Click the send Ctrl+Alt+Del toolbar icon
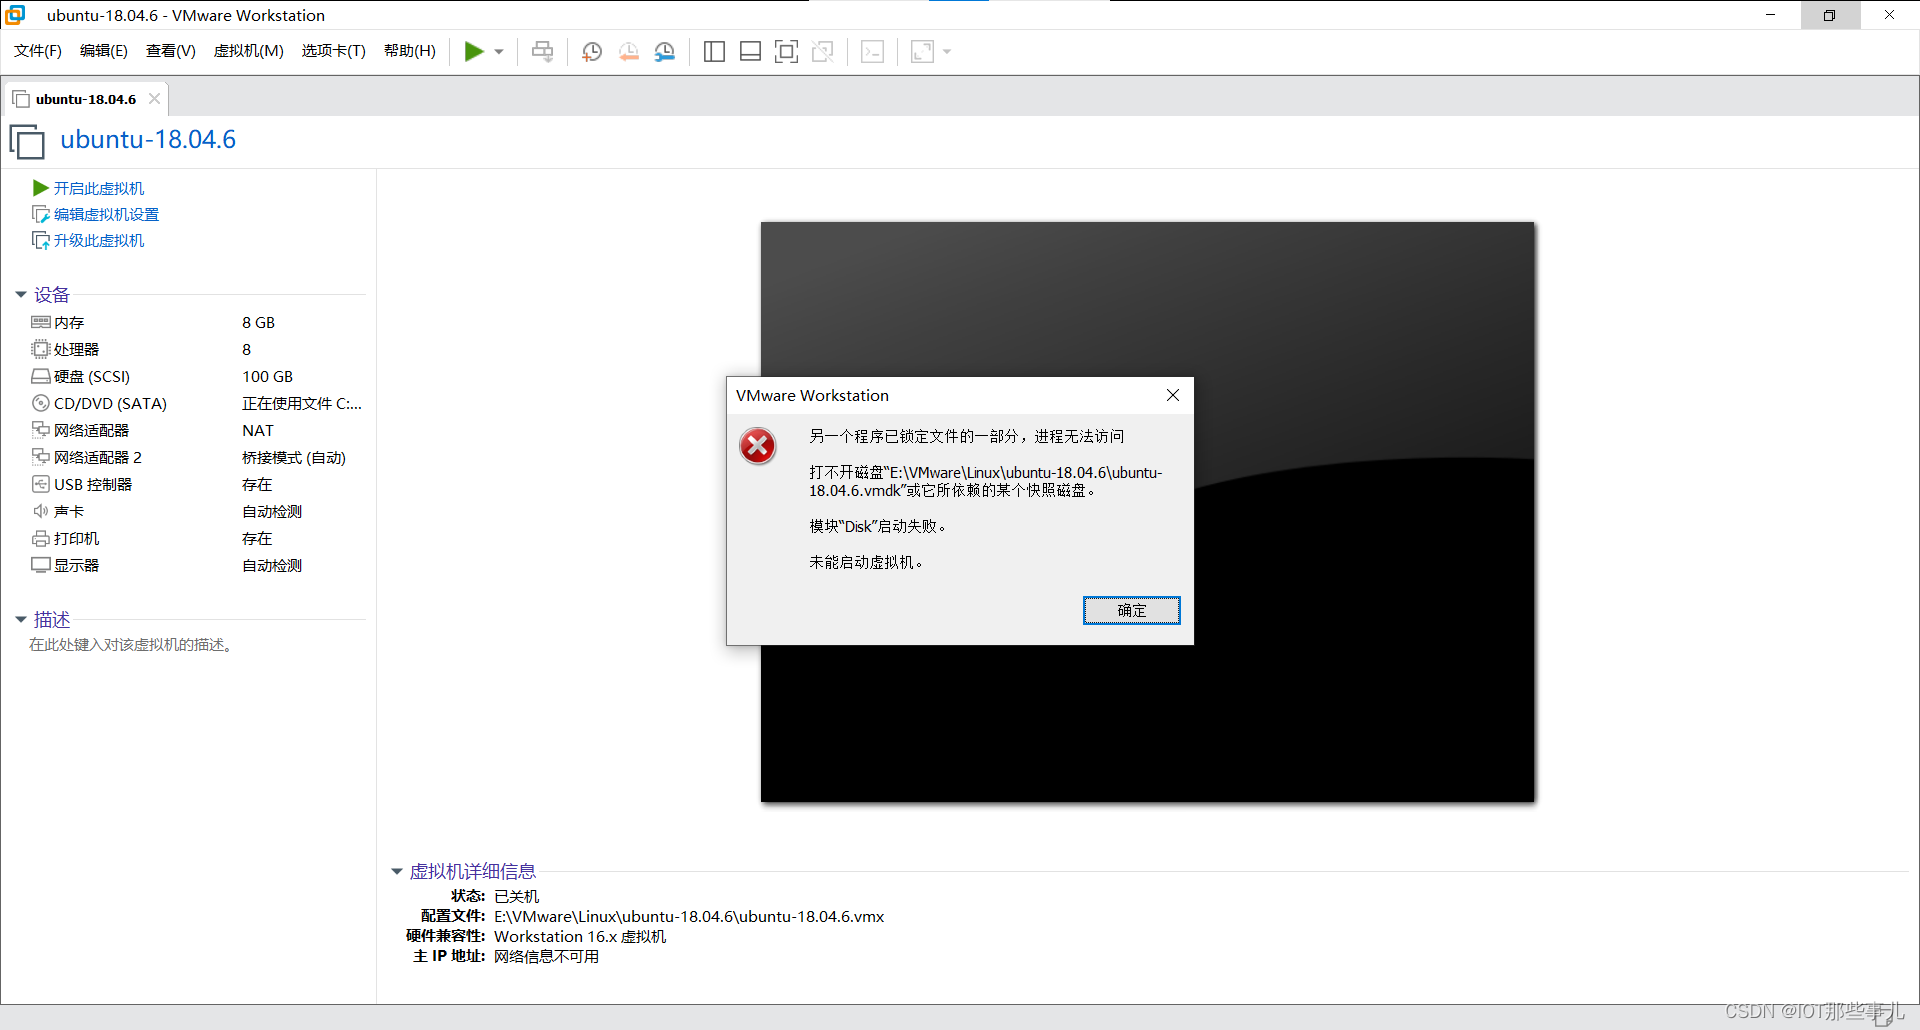This screenshot has width=1920, height=1030. point(542,51)
